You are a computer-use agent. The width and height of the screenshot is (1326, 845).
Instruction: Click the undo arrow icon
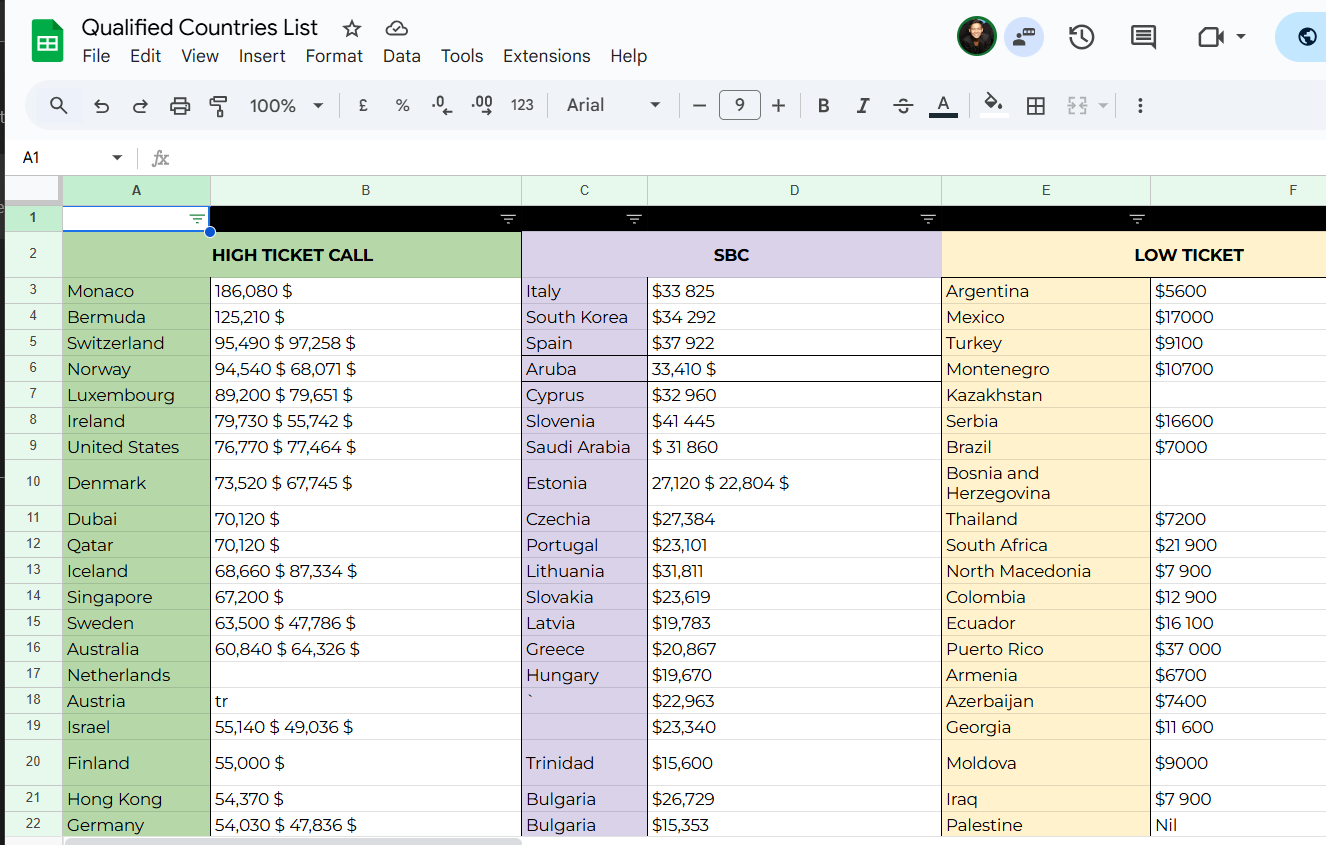tap(101, 106)
